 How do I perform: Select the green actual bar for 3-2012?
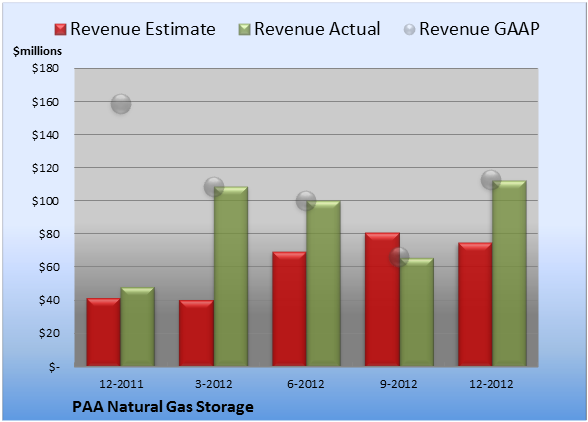coord(231,276)
